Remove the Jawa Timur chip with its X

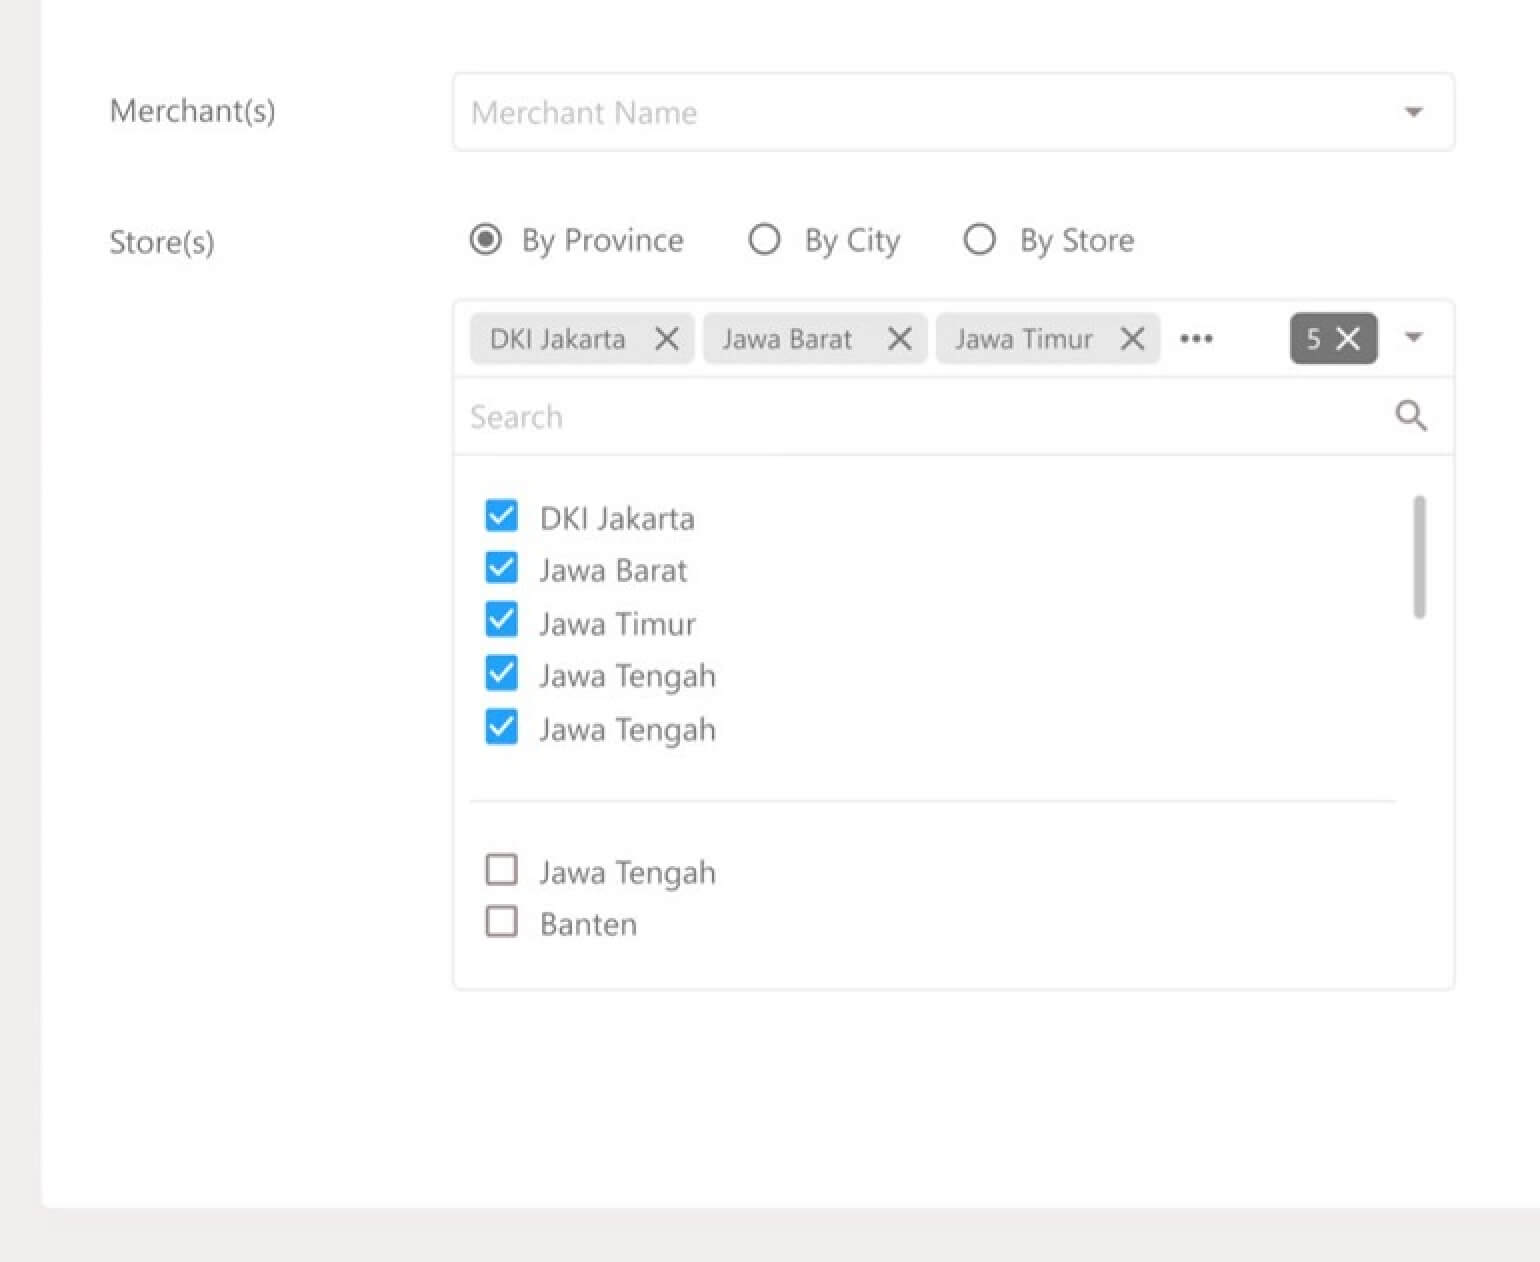click(x=1132, y=339)
